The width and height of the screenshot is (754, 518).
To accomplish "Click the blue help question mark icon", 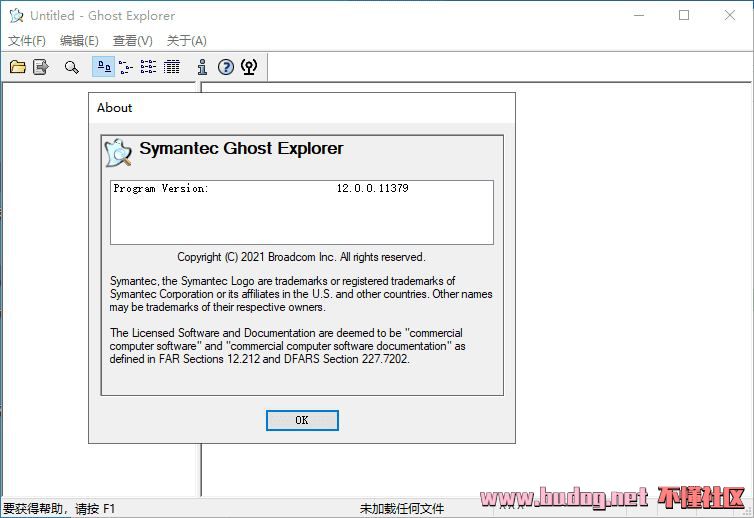I will click(x=226, y=67).
